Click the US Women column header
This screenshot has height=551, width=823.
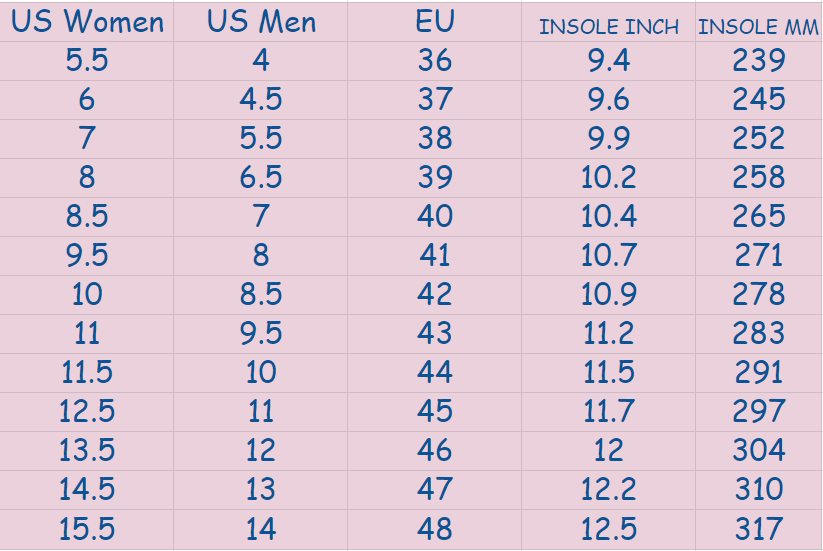click(87, 22)
